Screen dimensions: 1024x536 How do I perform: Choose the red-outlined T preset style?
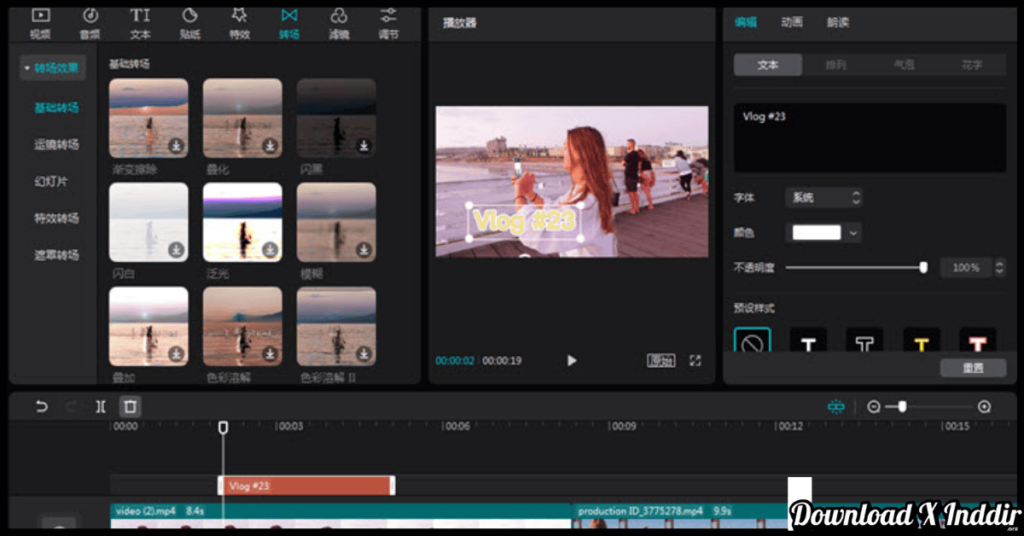978,341
